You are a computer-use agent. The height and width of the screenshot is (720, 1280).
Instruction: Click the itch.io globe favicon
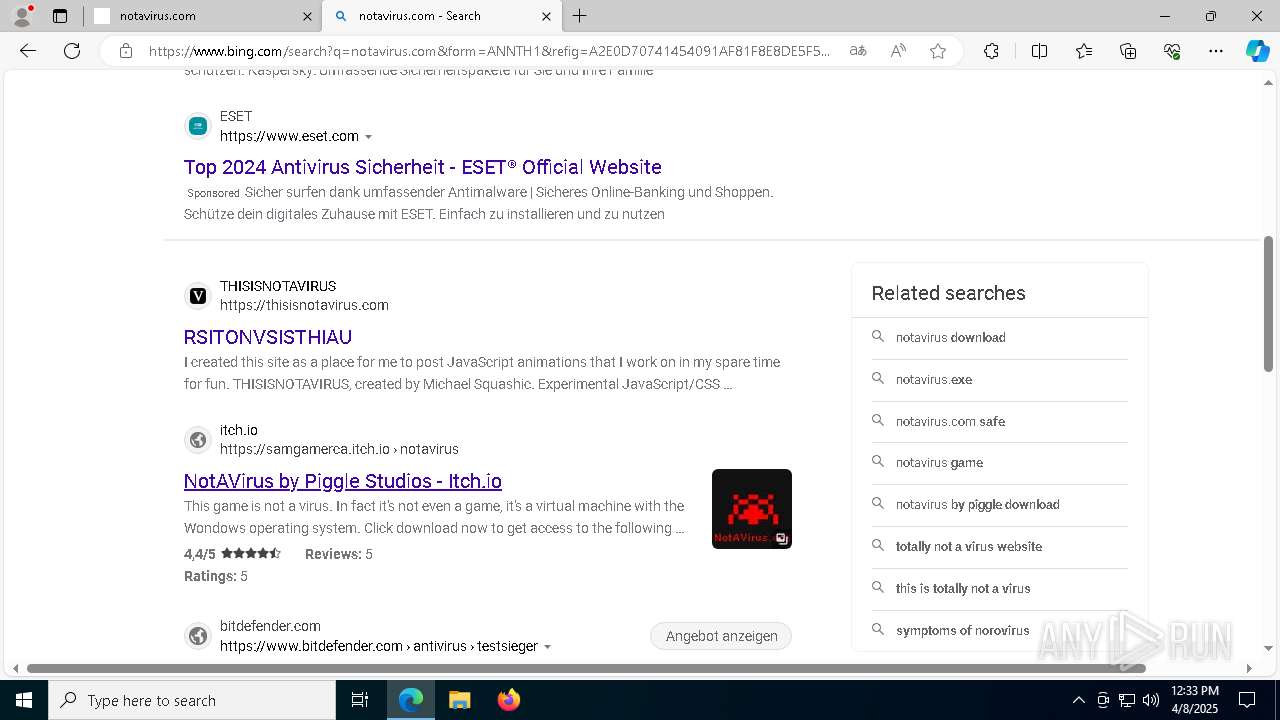tap(198, 440)
